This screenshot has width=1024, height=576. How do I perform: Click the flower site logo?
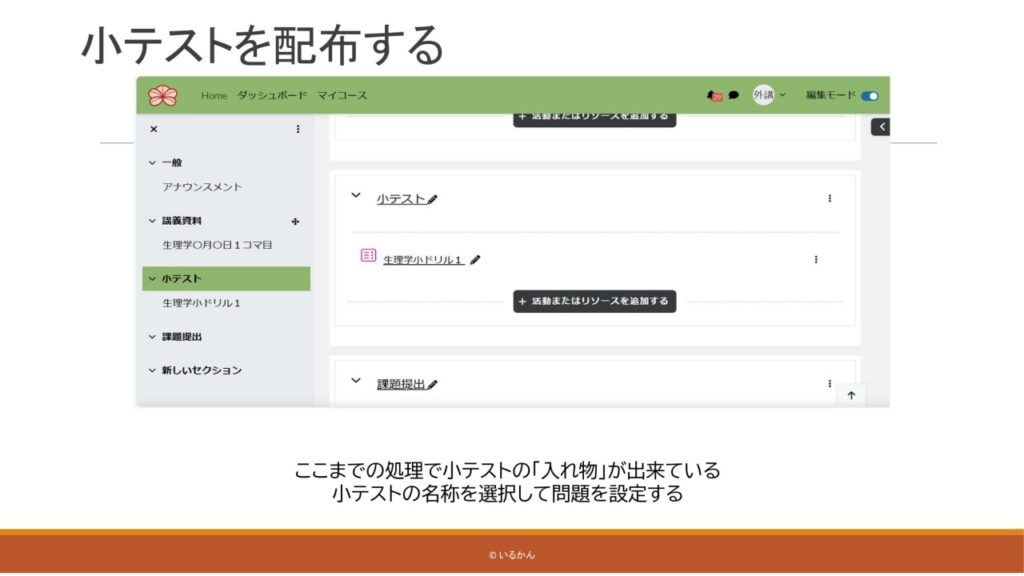[162, 96]
